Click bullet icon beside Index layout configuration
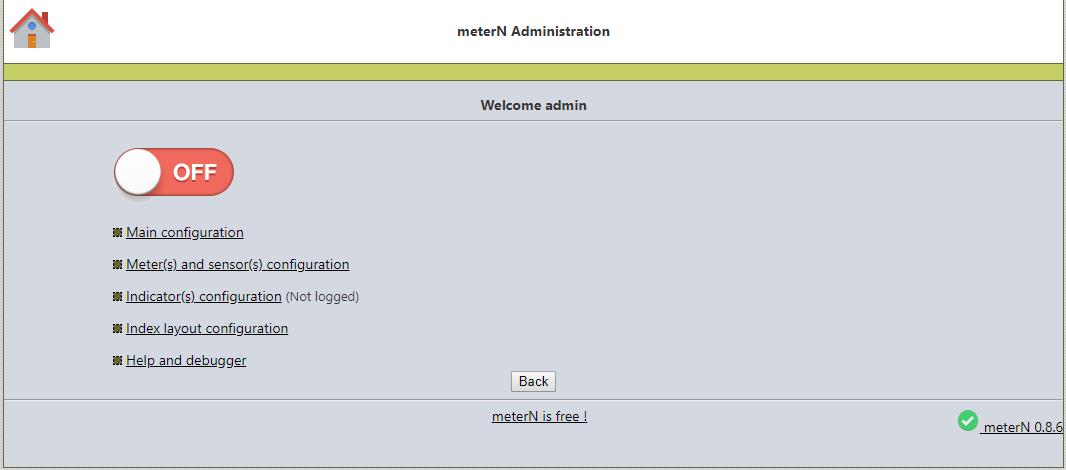The height and width of the screenshot is (470, 1066). [117, 329]
